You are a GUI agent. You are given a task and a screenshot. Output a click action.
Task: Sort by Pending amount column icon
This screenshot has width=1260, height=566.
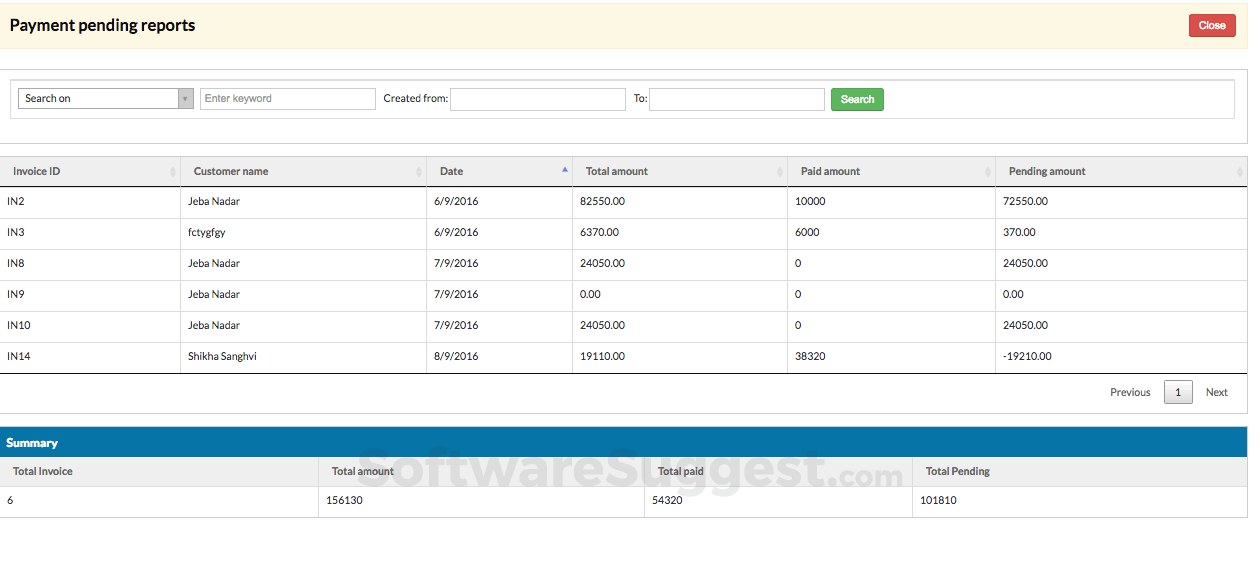tap(1240, 172)
